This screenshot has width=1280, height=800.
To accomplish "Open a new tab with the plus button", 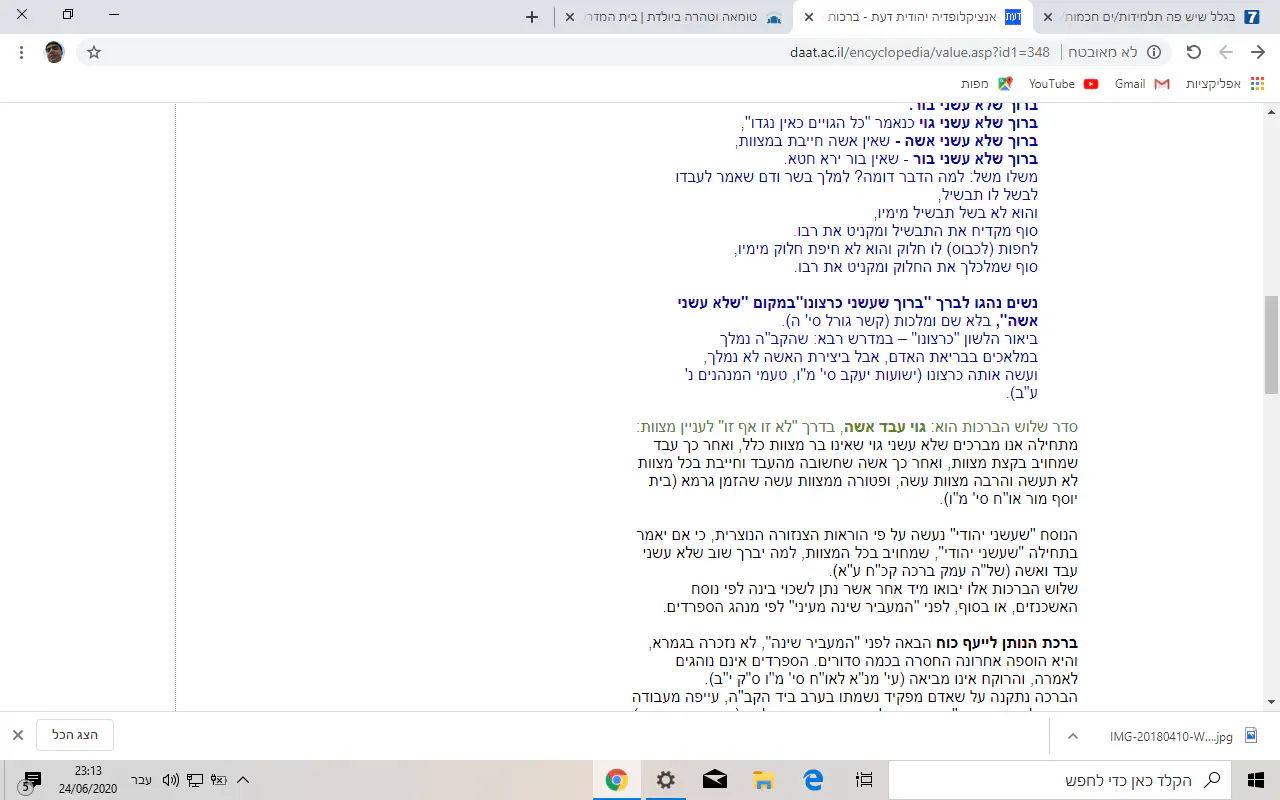I will coord(532,17).
